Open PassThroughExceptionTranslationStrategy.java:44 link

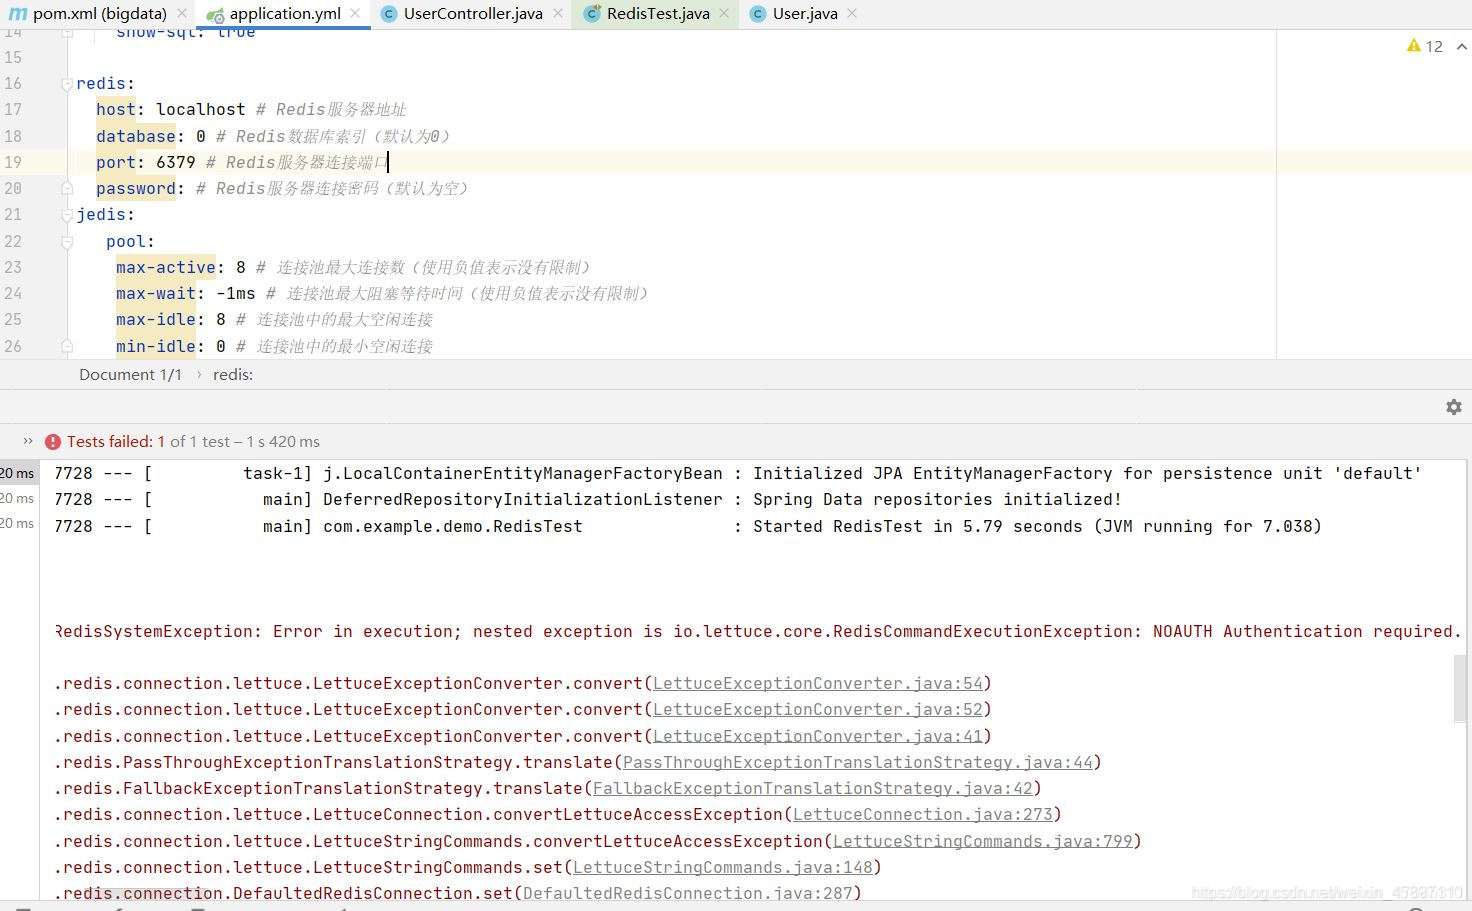pyautogui.click(x=858, y=763)
